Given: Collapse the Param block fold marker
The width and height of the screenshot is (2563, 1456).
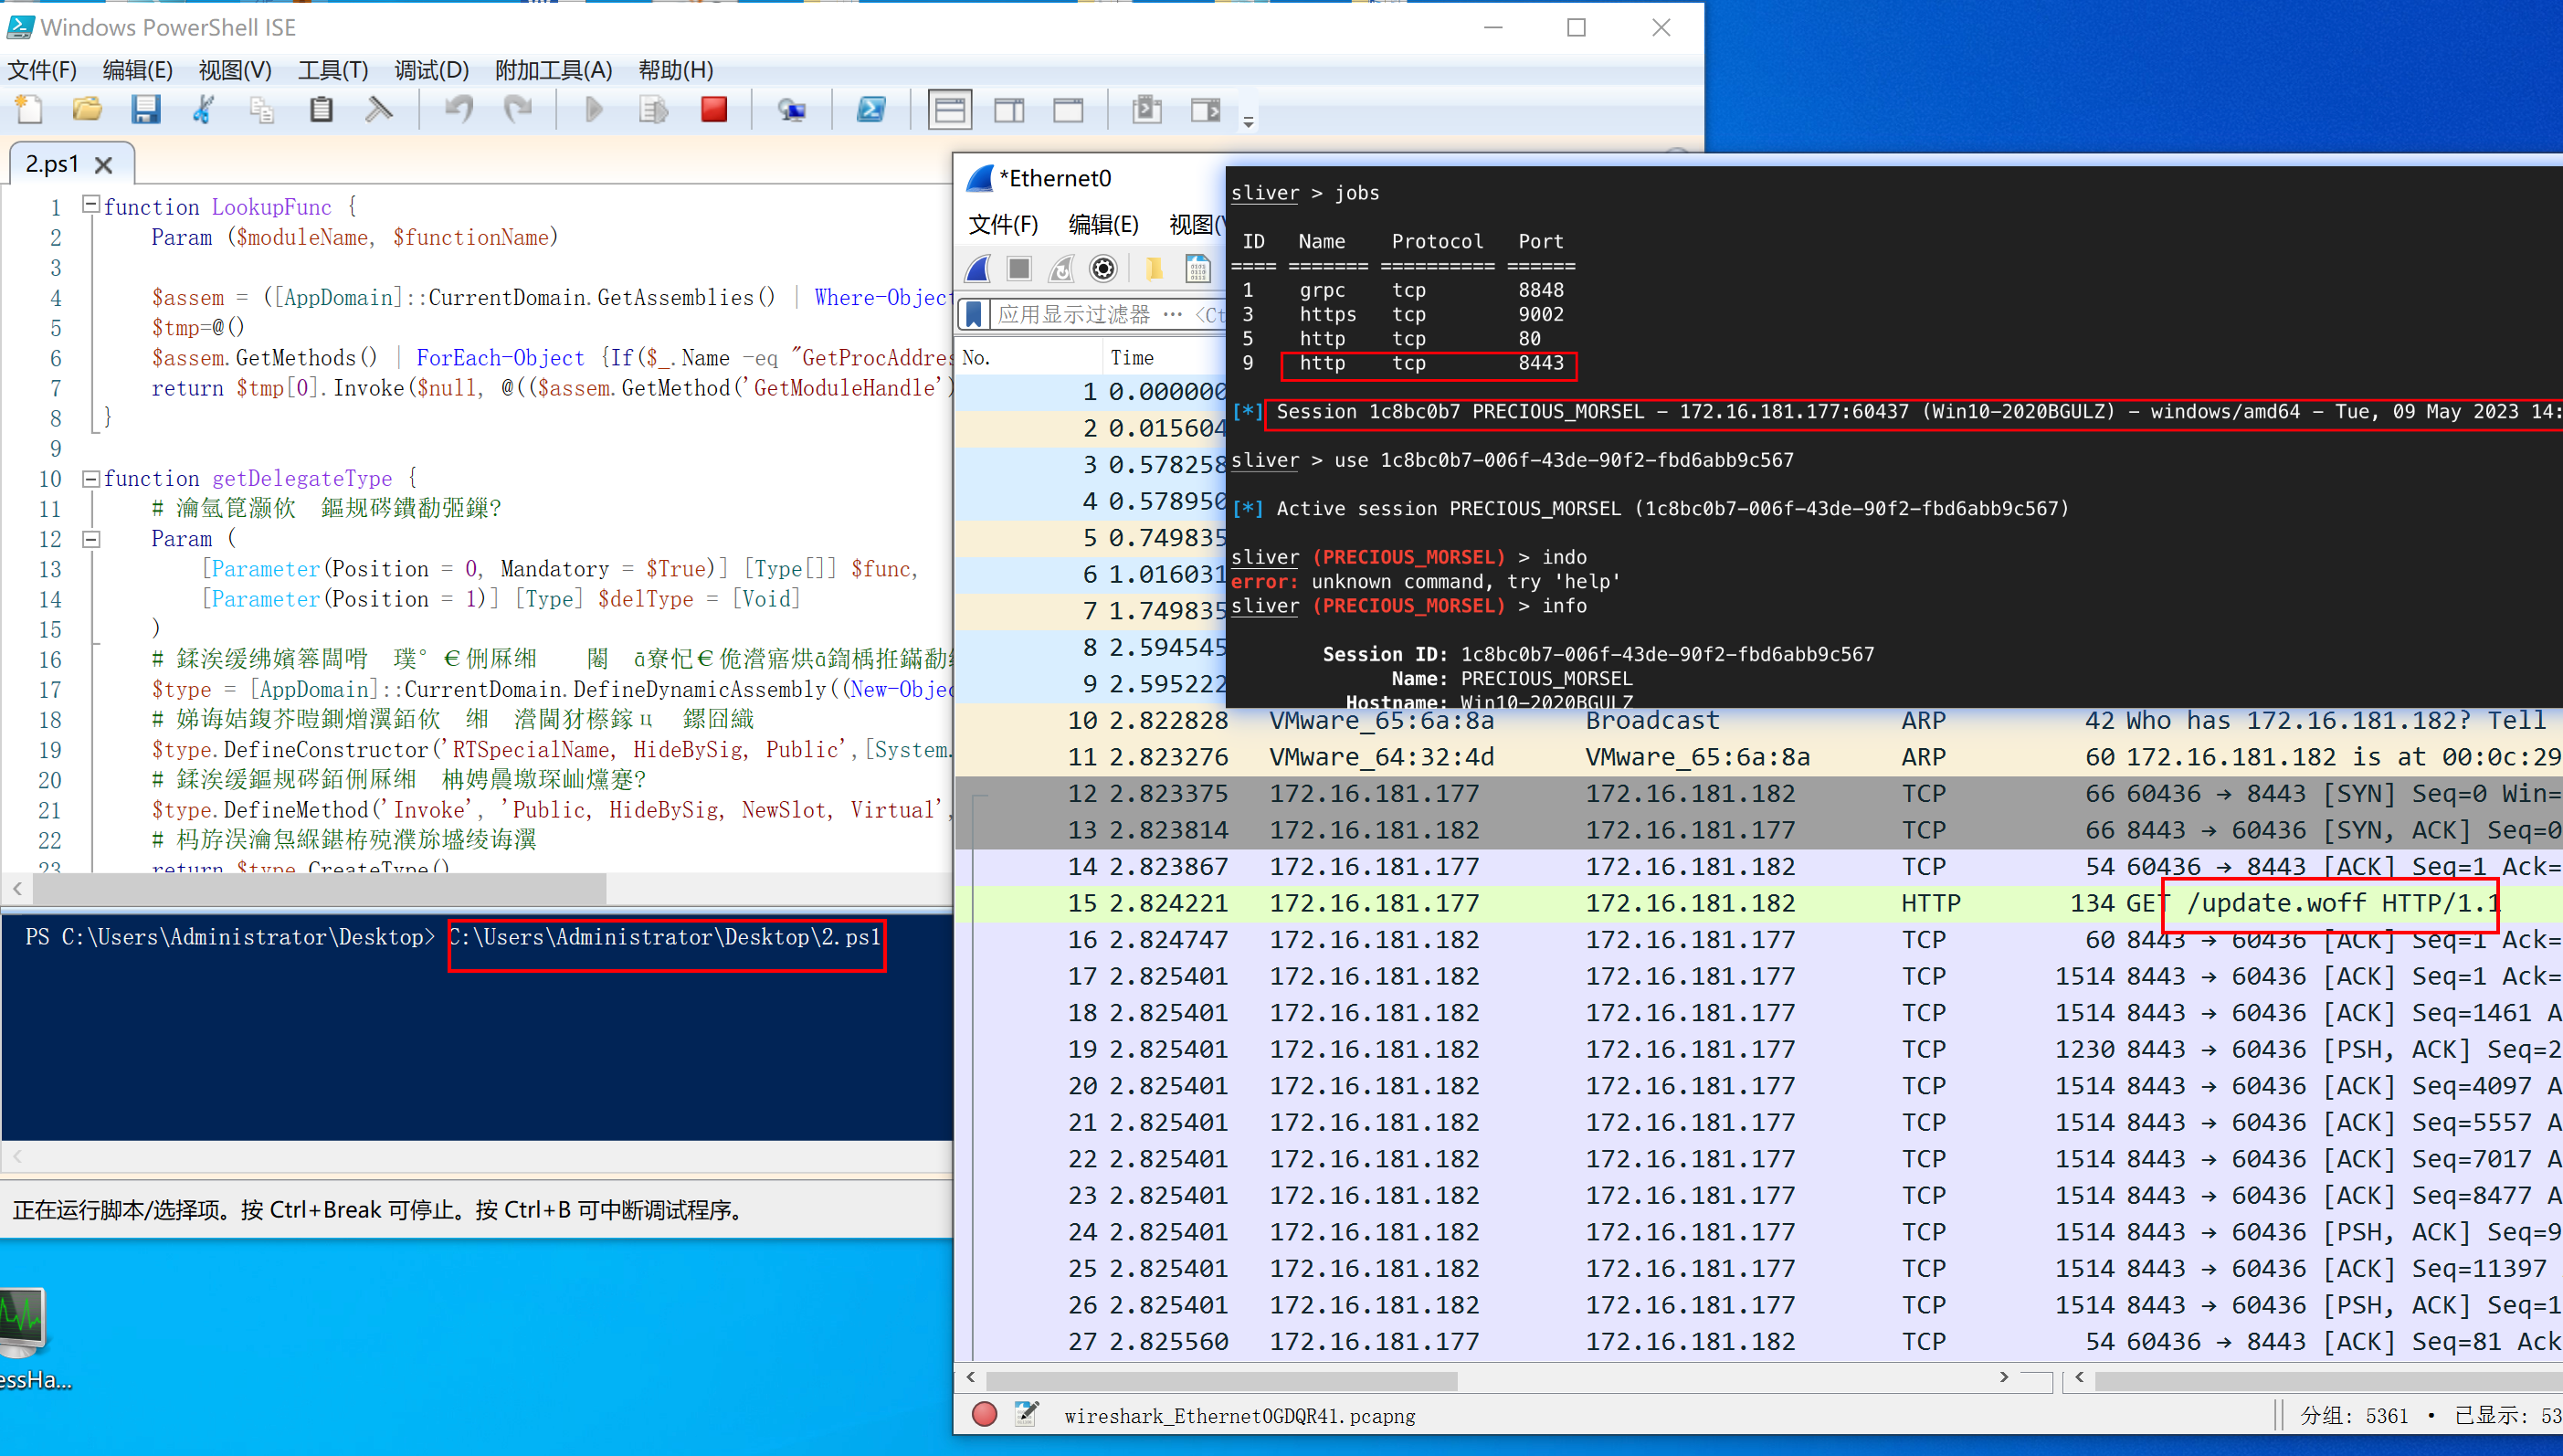Looking at the screenshot, I should pos(91,539).
